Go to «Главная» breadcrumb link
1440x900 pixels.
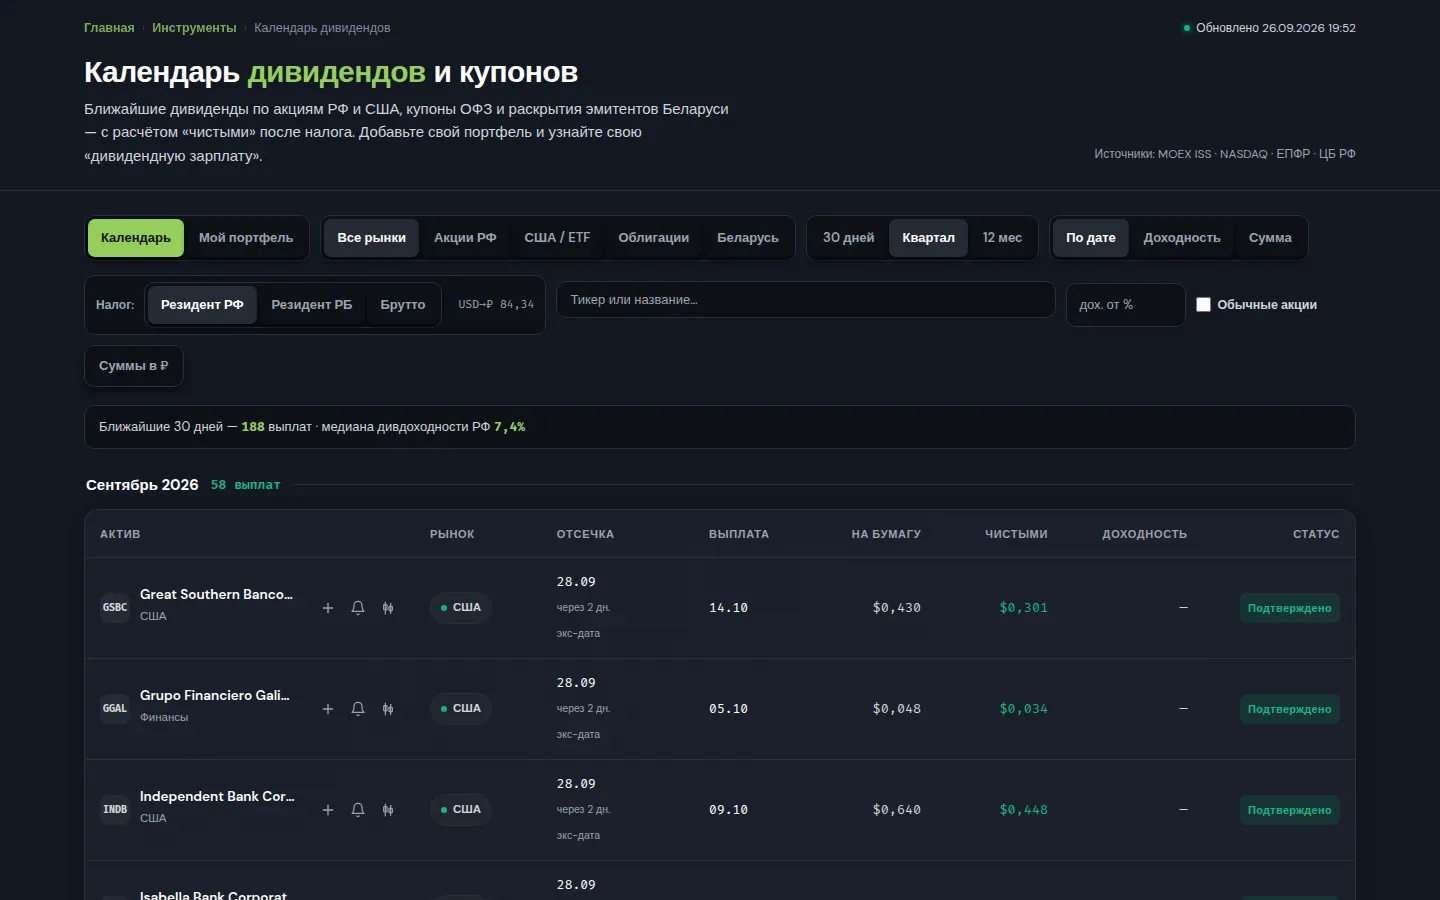coord(109,28)
